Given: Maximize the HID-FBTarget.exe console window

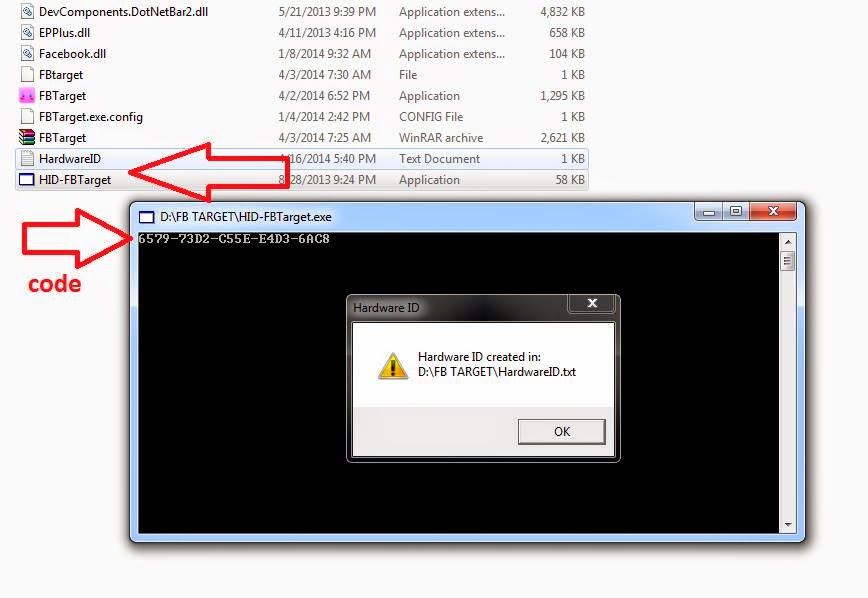Looking at the screenshot, I should click(736, 212).
